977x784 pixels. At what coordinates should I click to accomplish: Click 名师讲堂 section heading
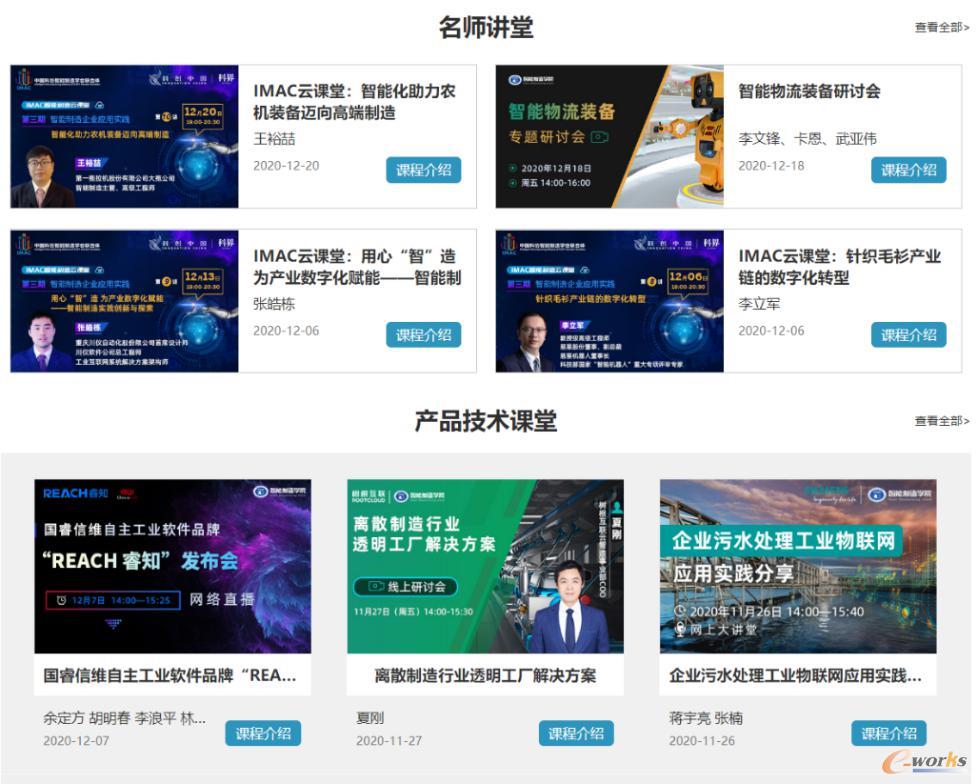[x=486, y=27]
